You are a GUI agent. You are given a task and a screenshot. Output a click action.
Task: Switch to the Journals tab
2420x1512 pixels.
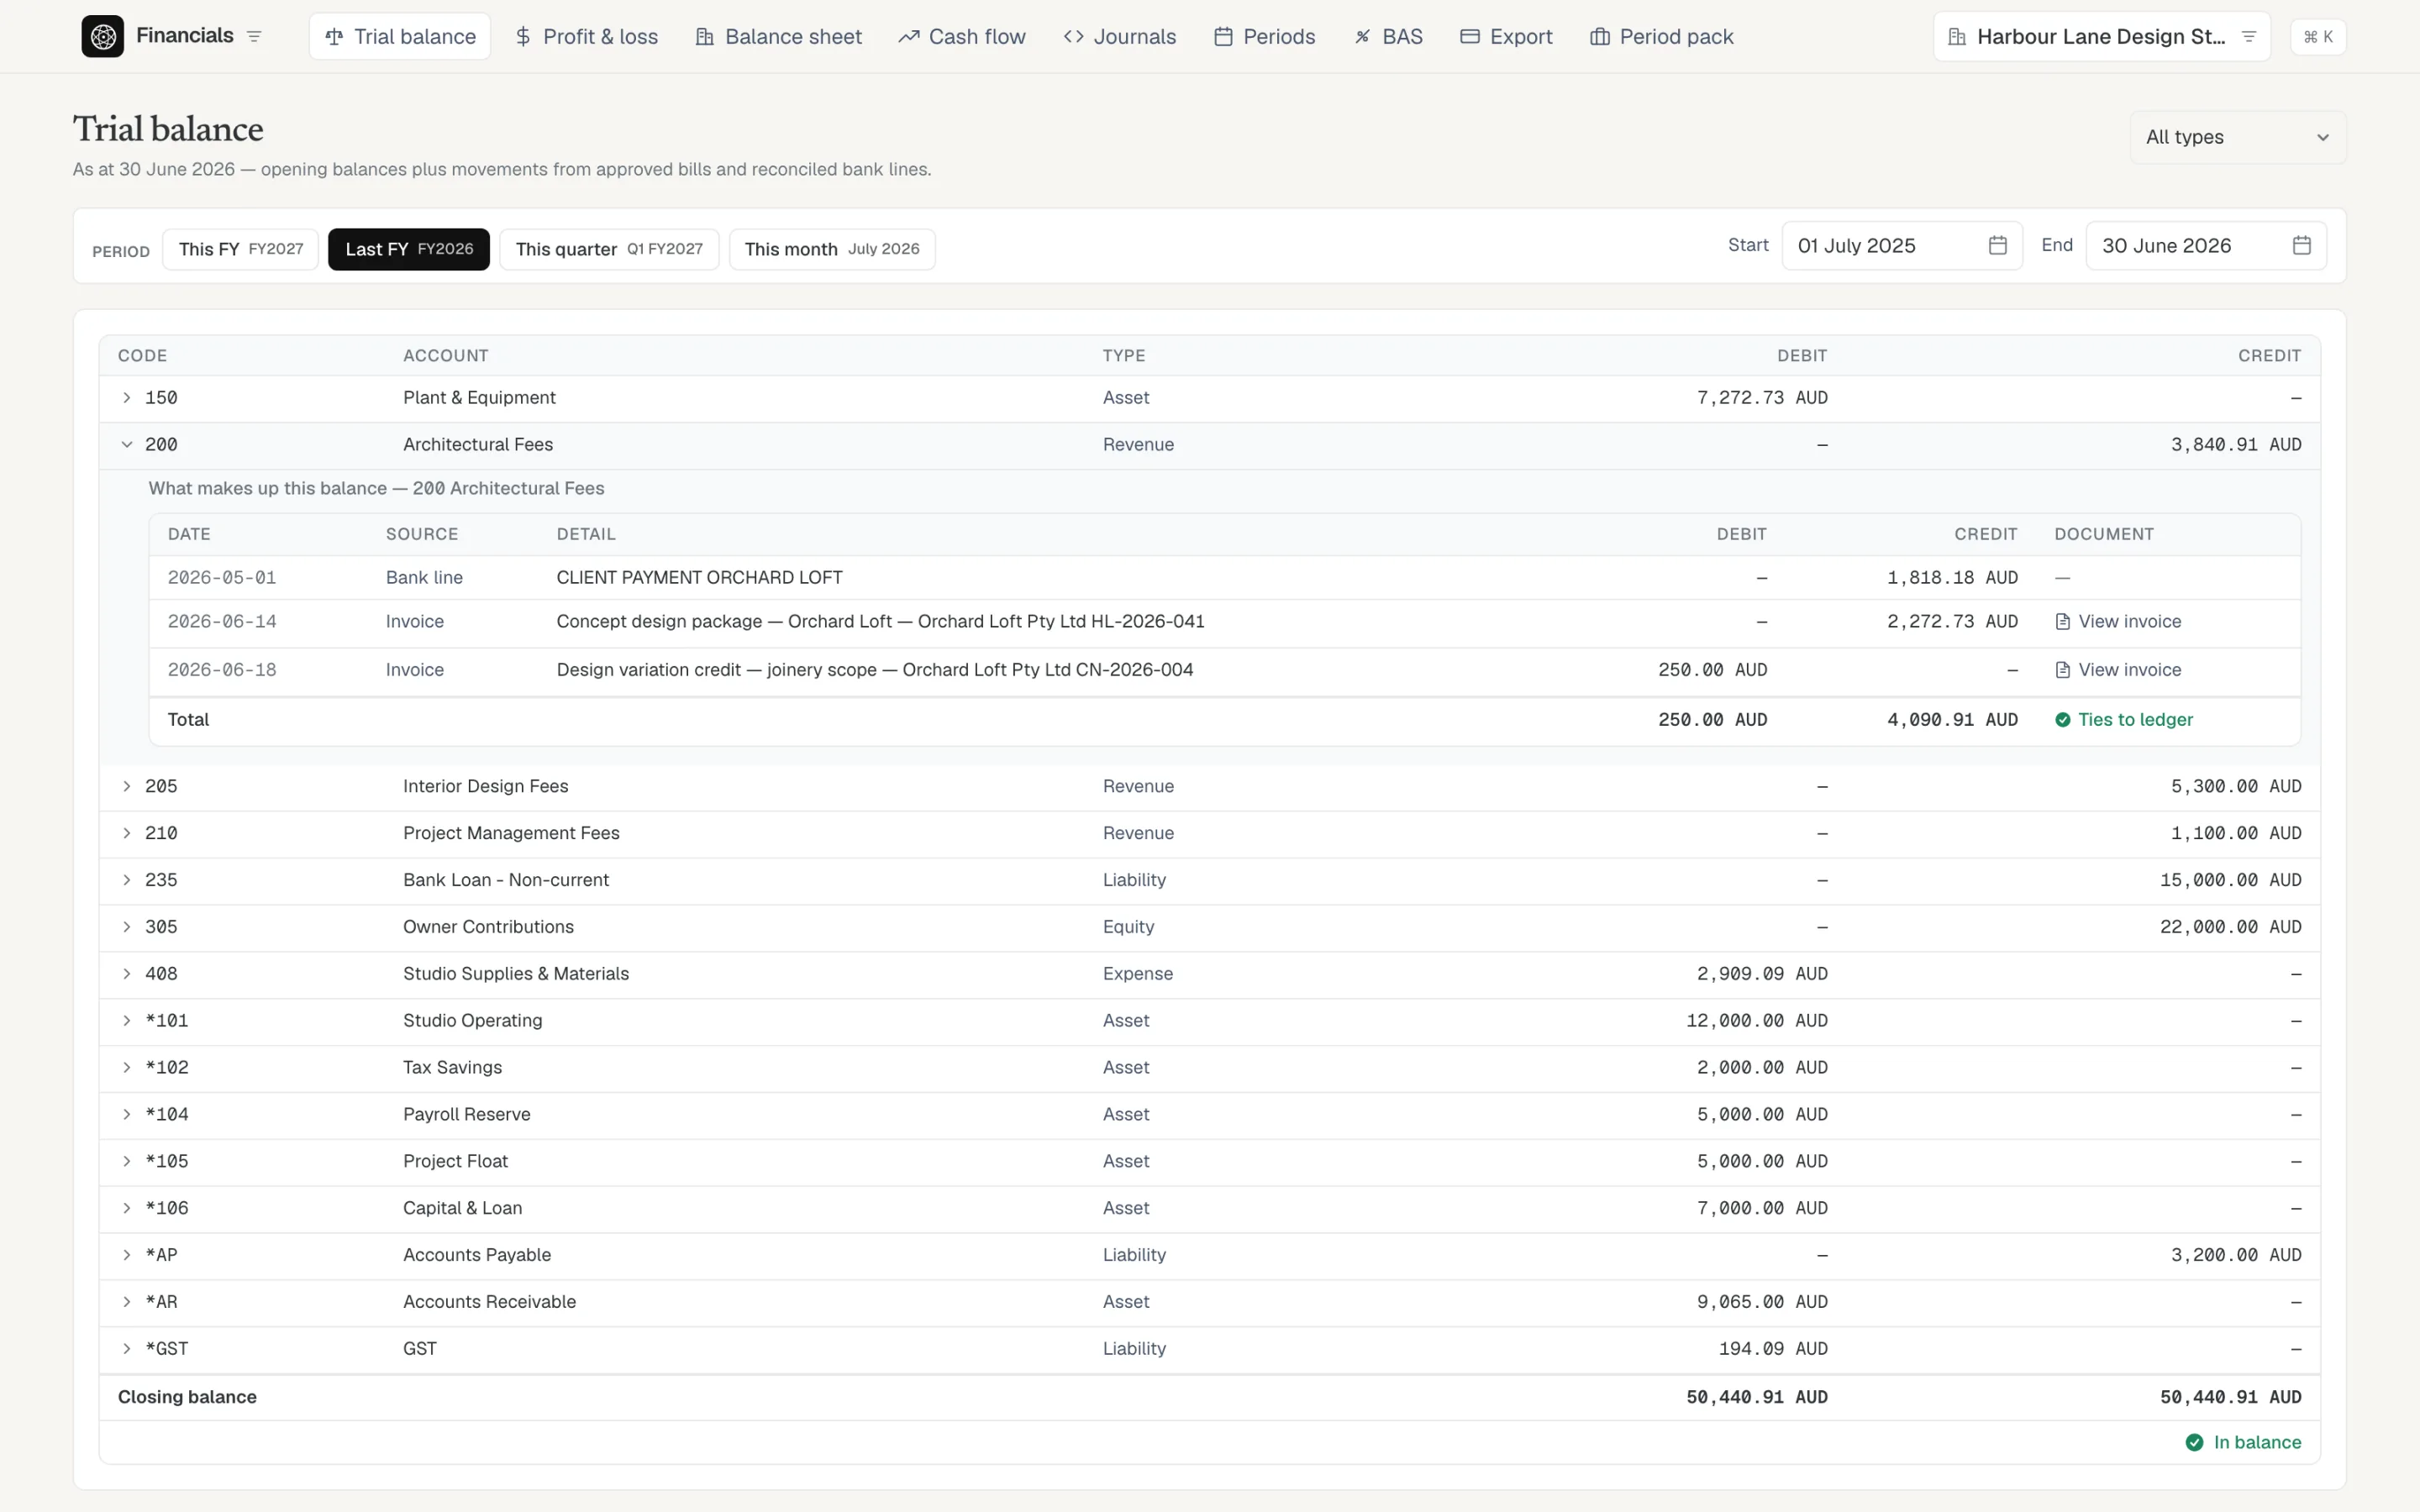coord(1120,37)
